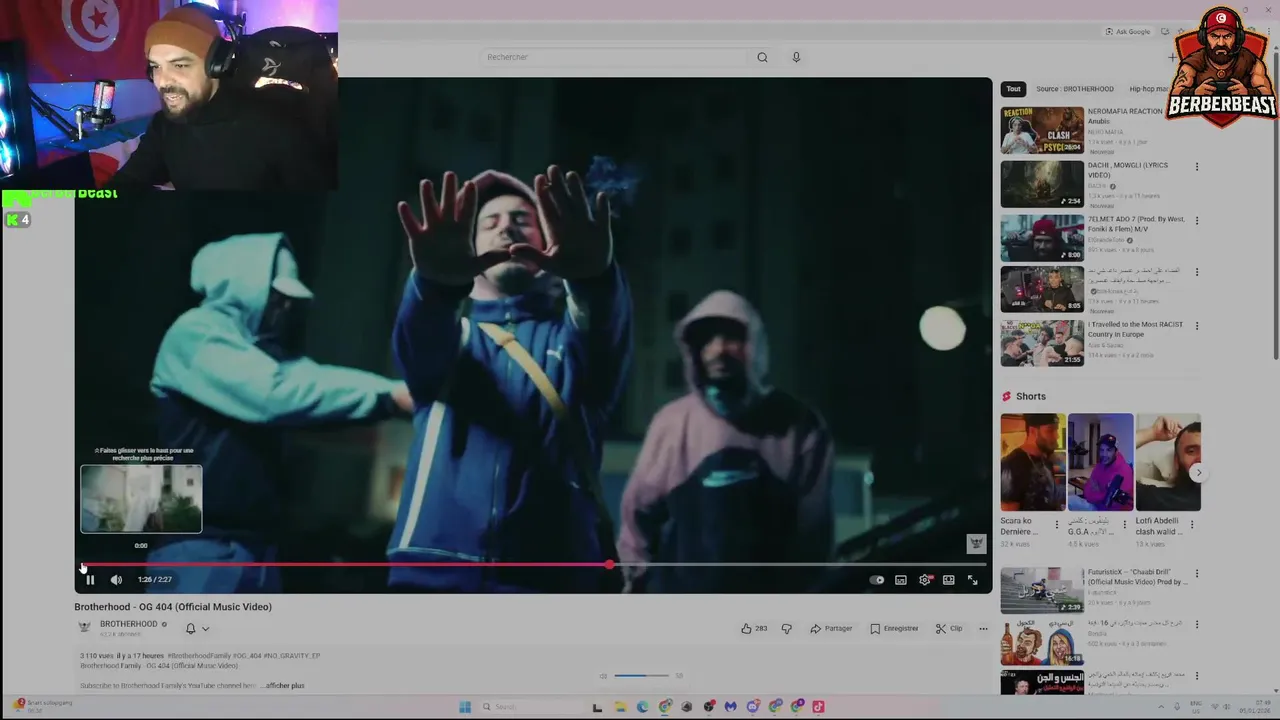Image resolution: width=1280 pixels, height=720 pixels.
Task: Open options menu for the Arabic-titled 8:05 video
Action: pyautogui.click(x=1197, y=272)
